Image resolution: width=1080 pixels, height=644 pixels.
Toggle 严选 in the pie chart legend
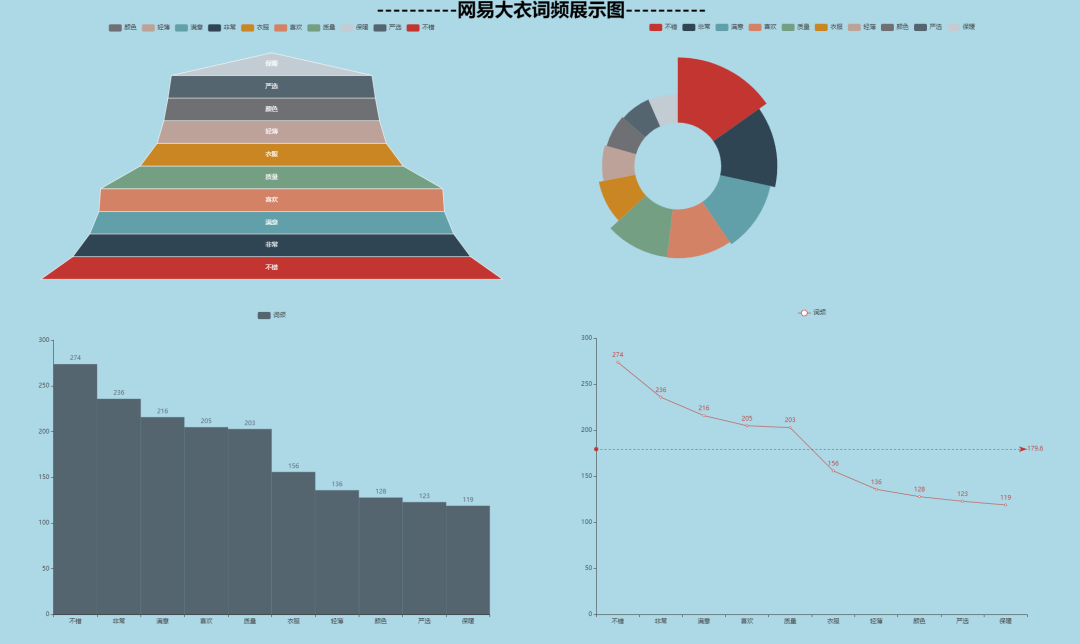click(x=928, y=27)
